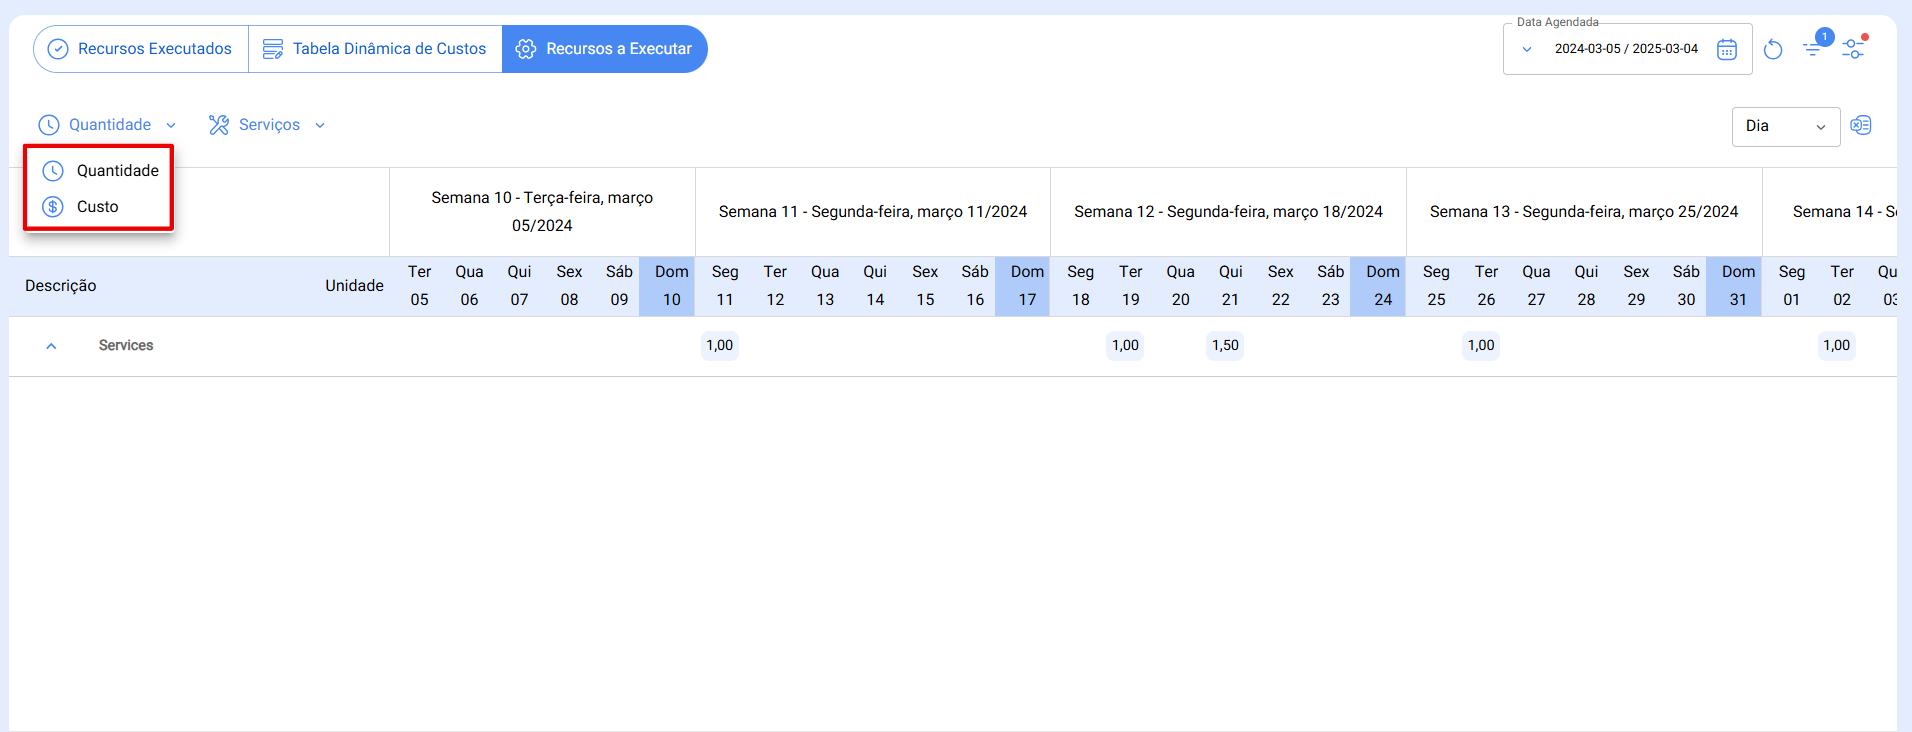Click the Unidade column header
Viewport: 1912px width, 732px height.
coord(354,286)
